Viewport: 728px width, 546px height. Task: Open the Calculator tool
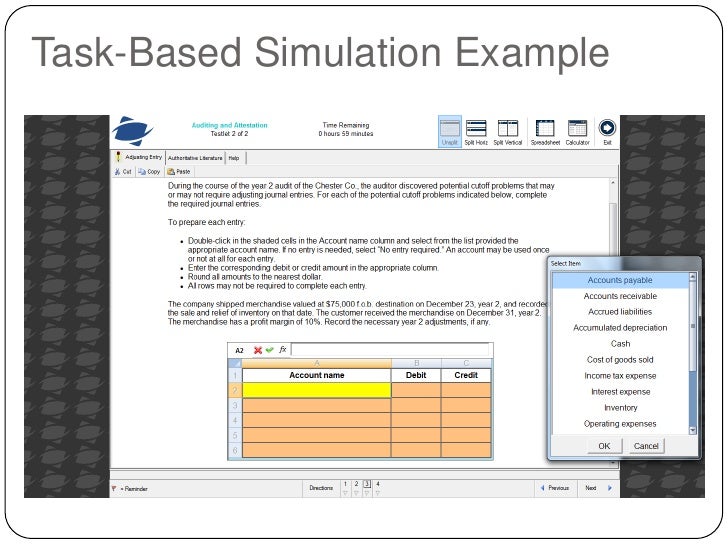[x=577, y=129]
